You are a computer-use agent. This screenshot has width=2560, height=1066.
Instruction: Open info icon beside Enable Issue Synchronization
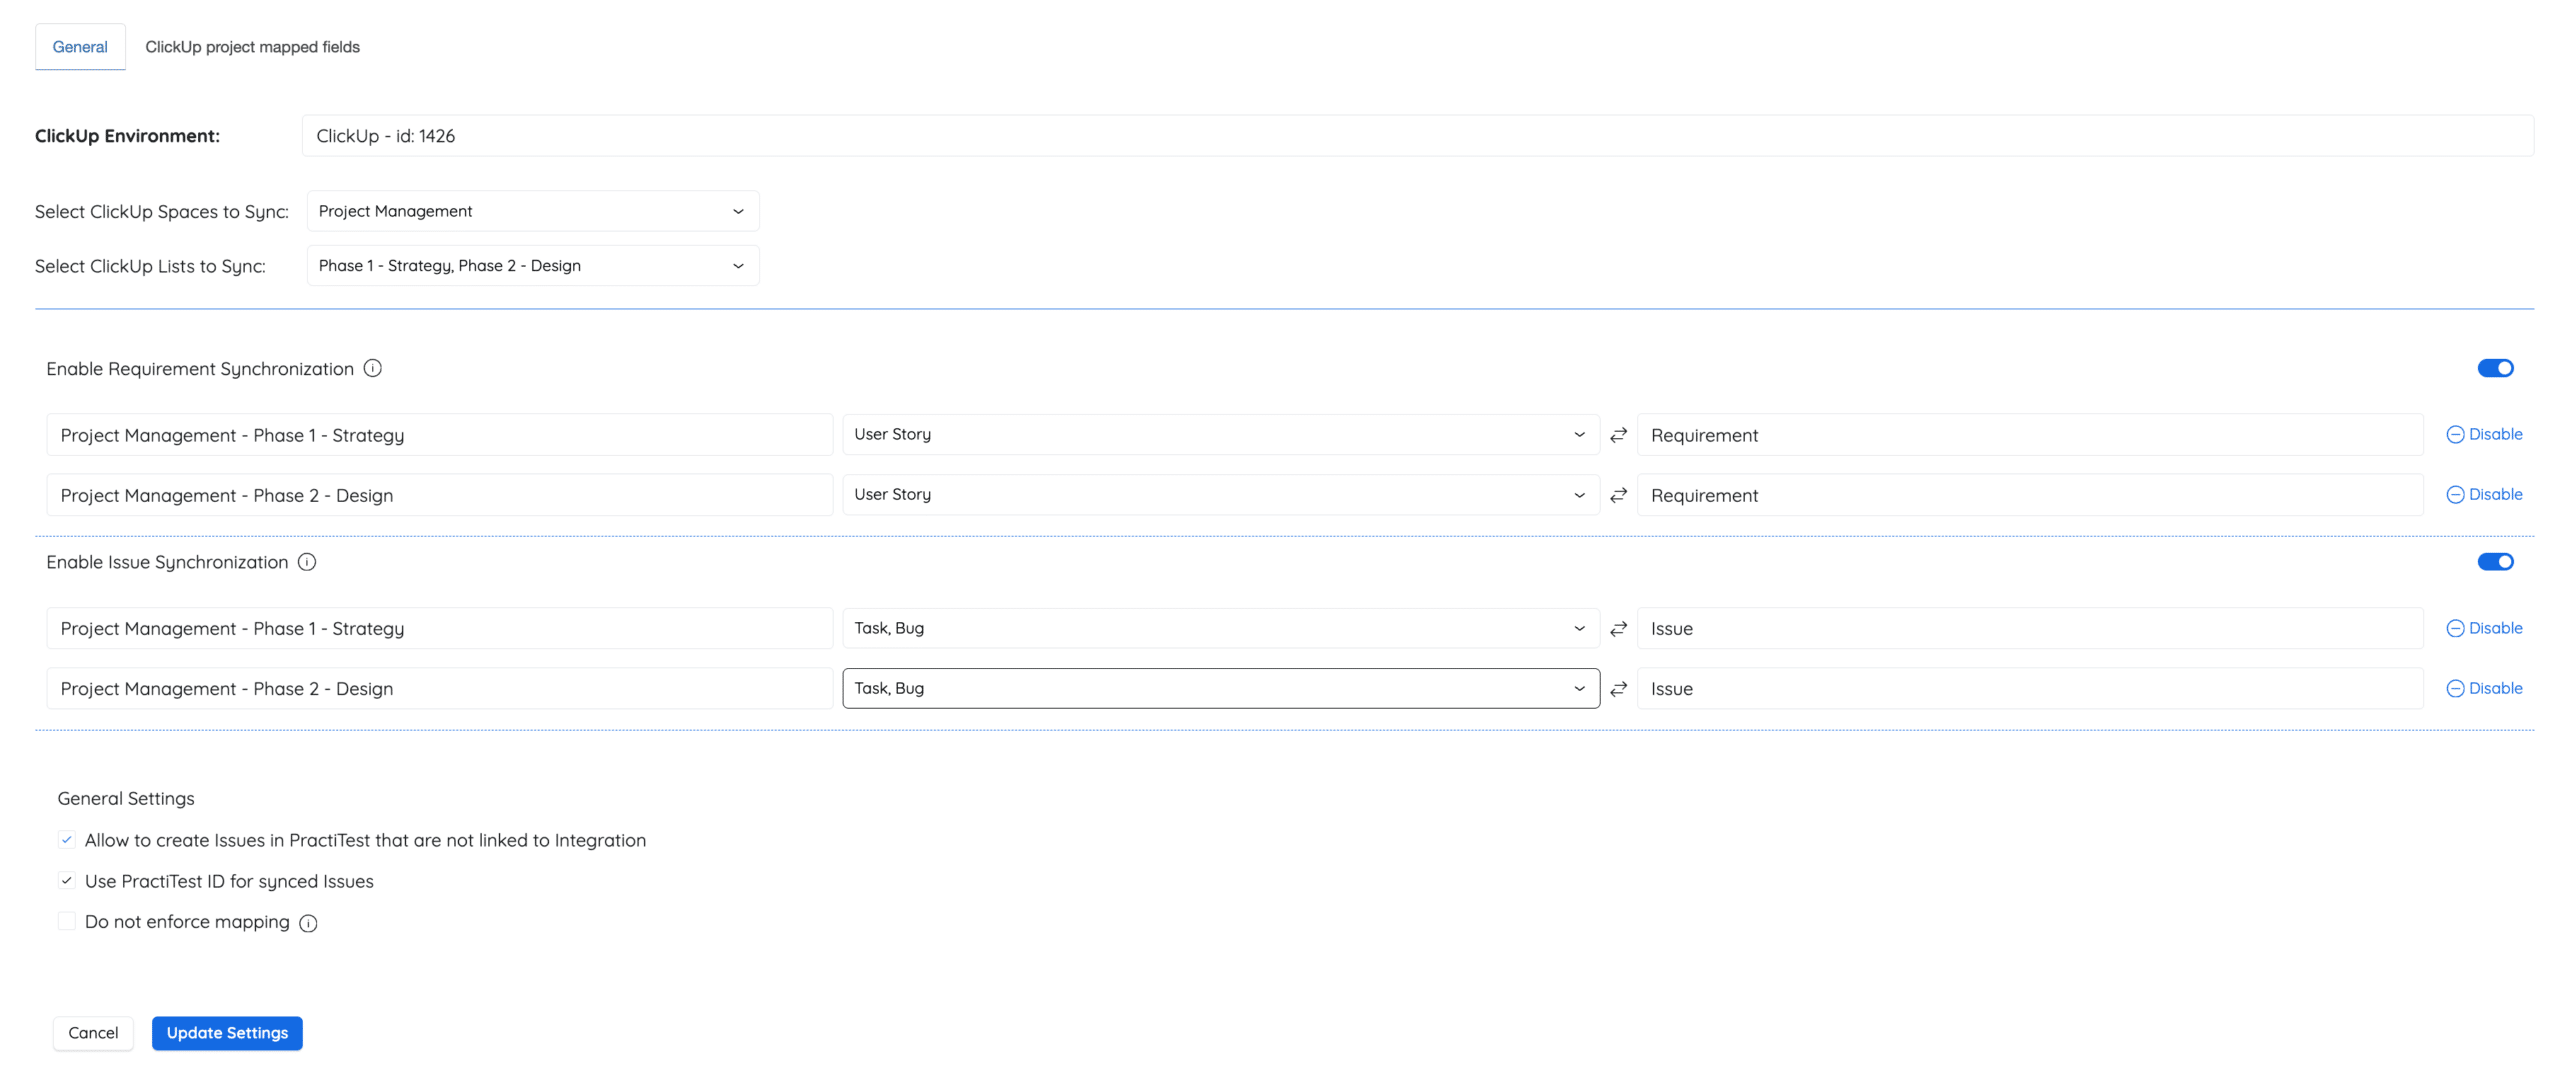[x=307, y=562]
